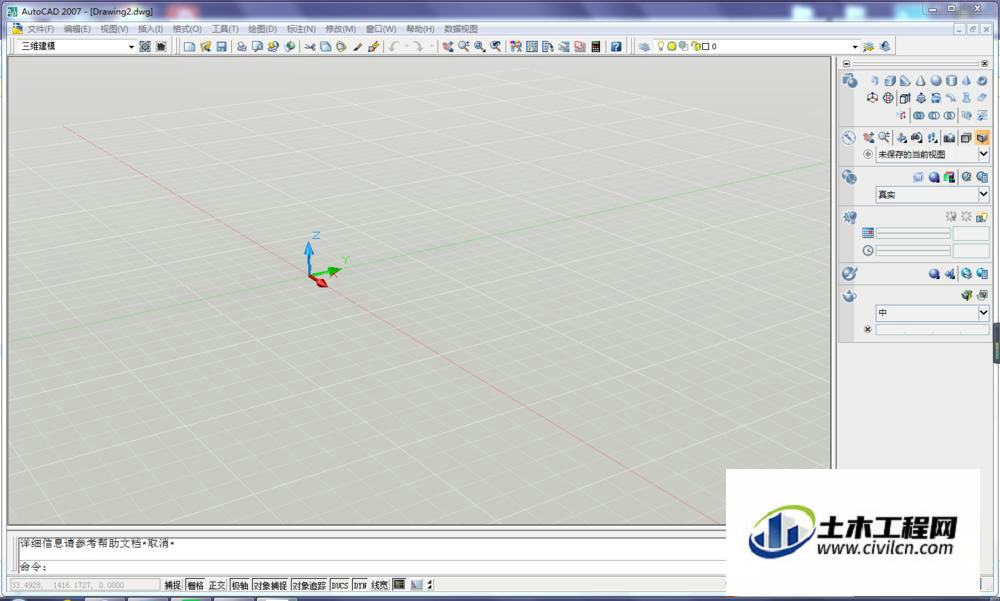This screenshot has height=601, width=1000.
Task: Select the Wedge solid tool
Action: (x=905, y=81)
